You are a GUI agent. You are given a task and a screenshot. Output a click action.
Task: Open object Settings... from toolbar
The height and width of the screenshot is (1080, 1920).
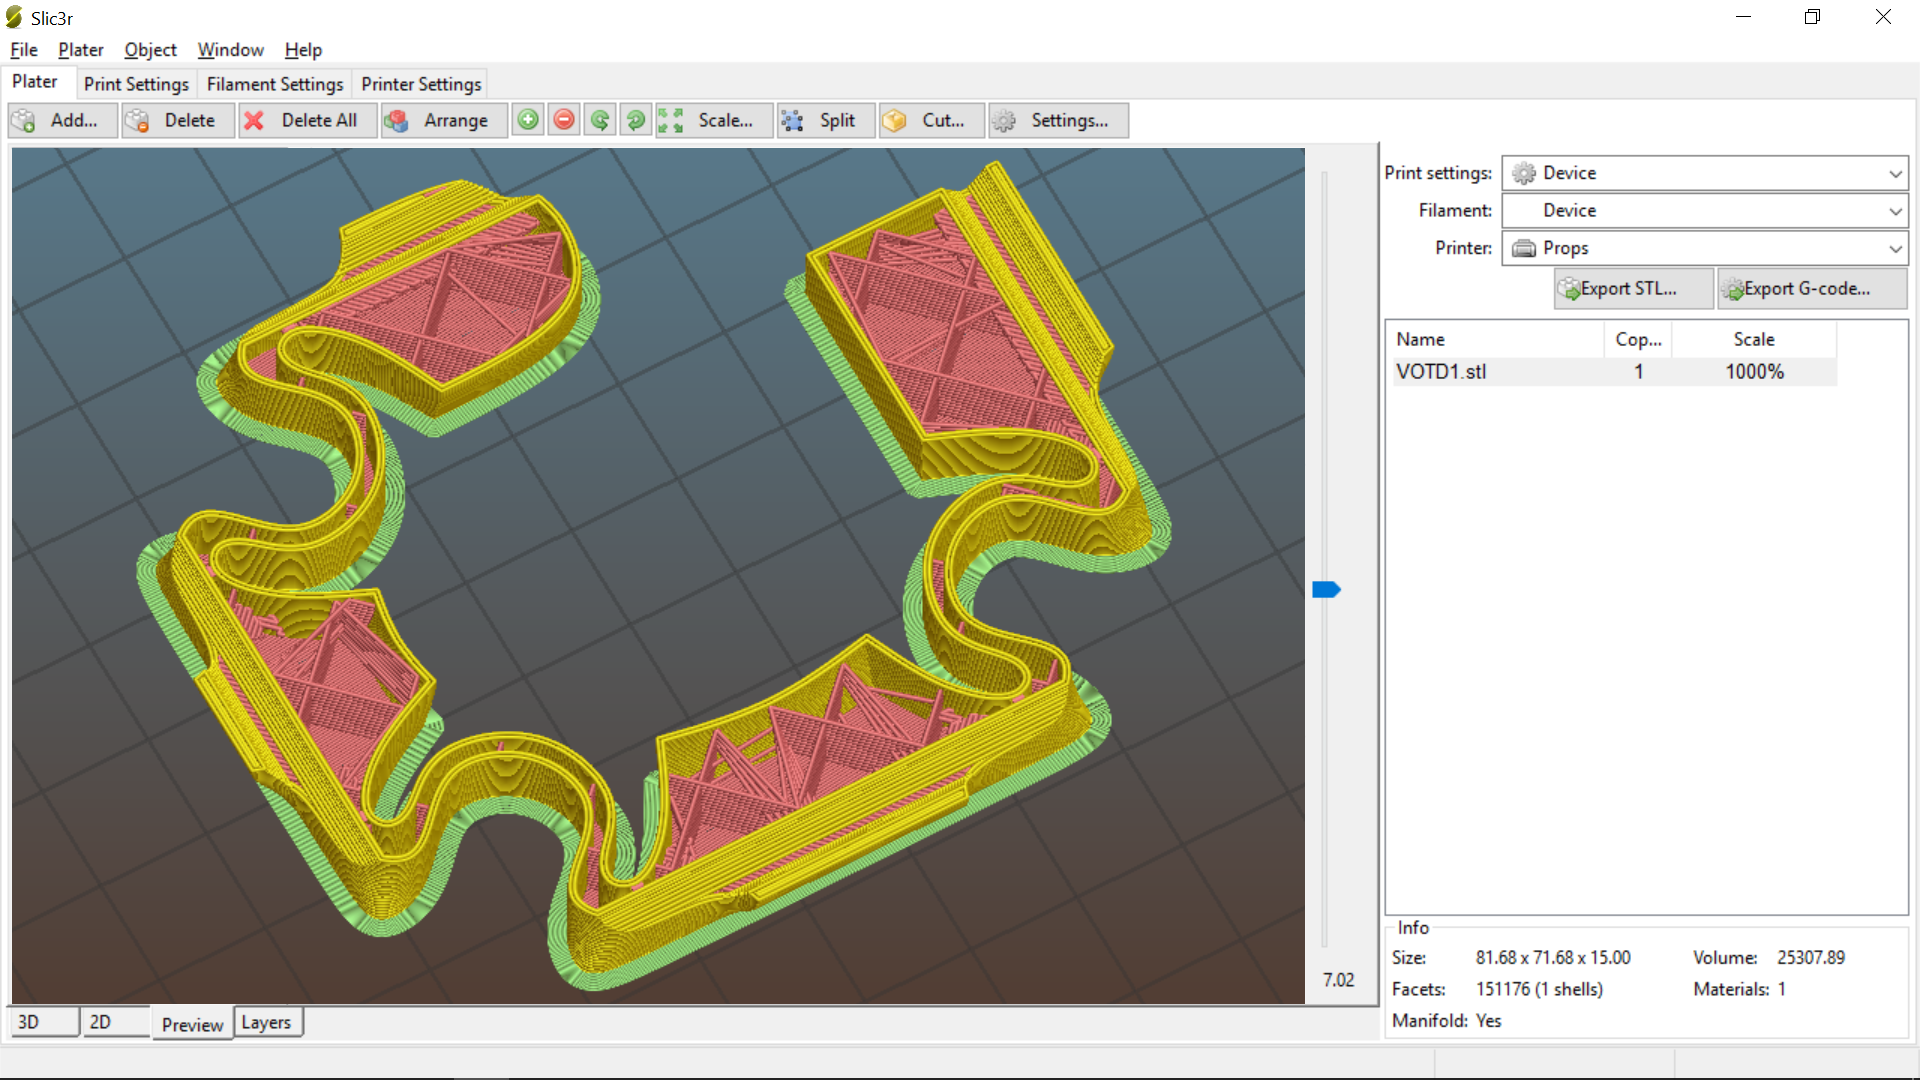pyautogui.click(x=1059, y=120)
